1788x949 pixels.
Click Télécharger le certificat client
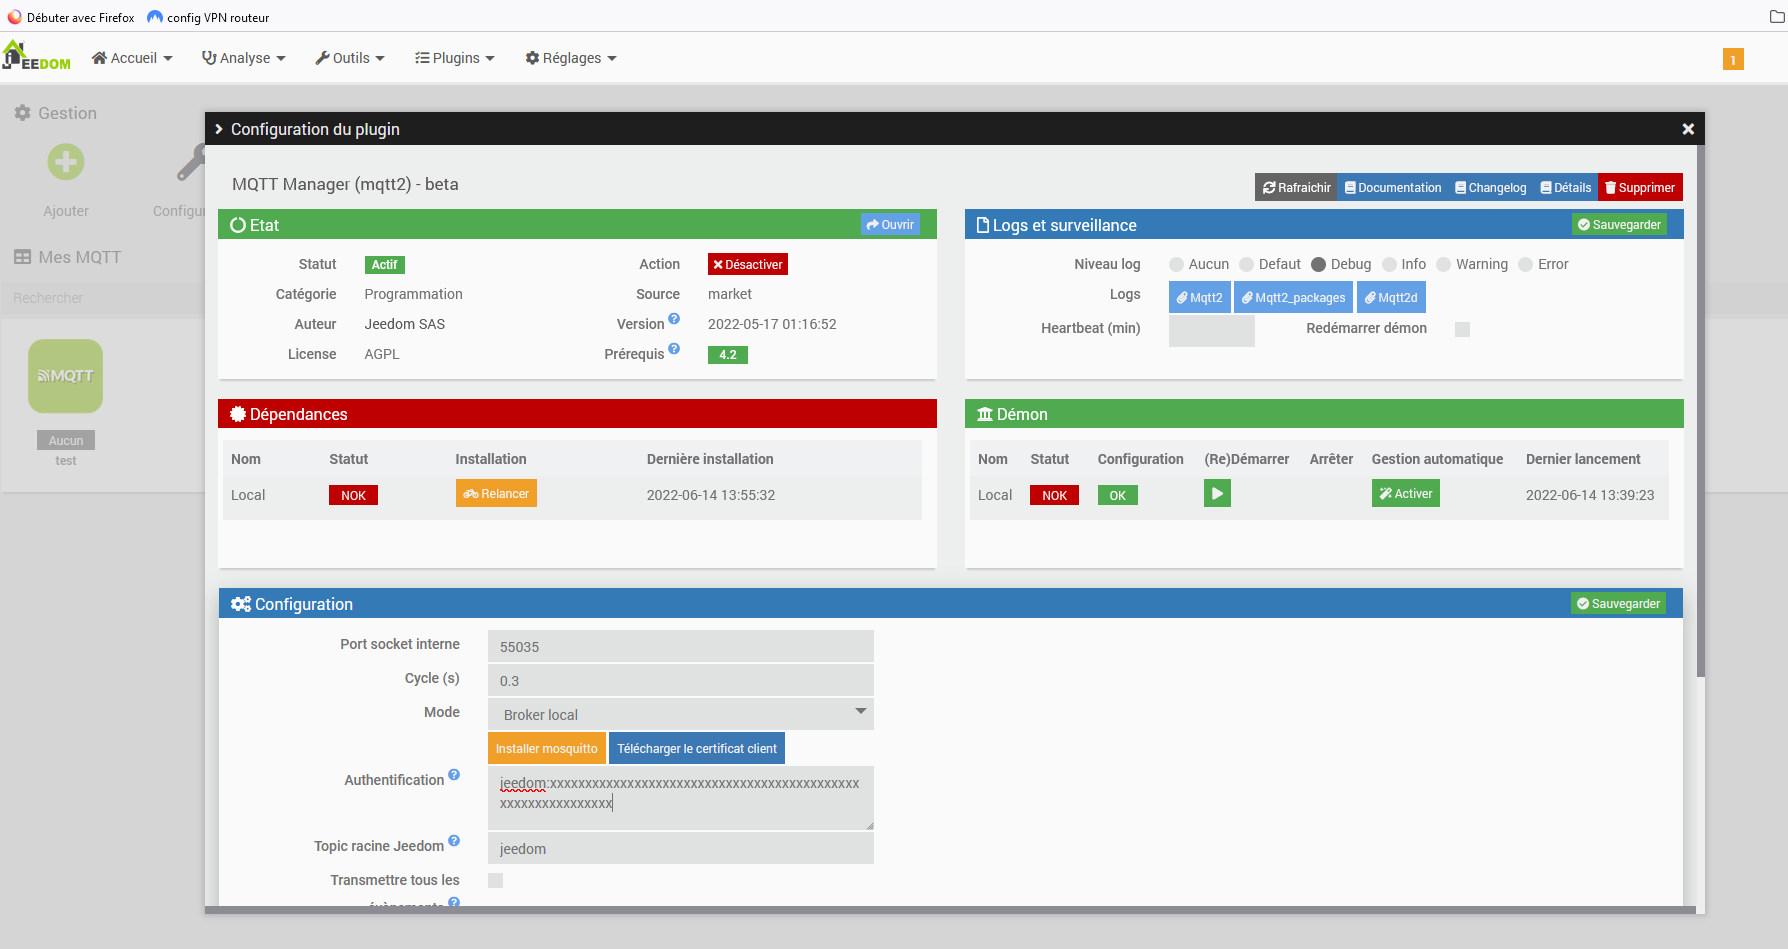[697, 748]
